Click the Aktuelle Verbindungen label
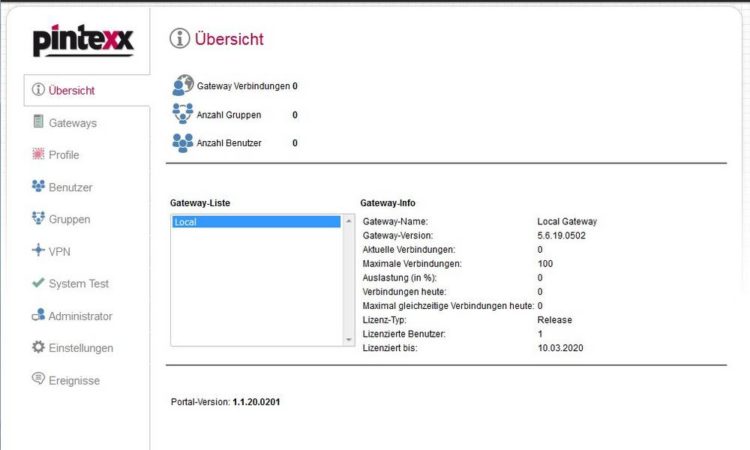This screenshot has width=750, height=450. click(409, 250)
